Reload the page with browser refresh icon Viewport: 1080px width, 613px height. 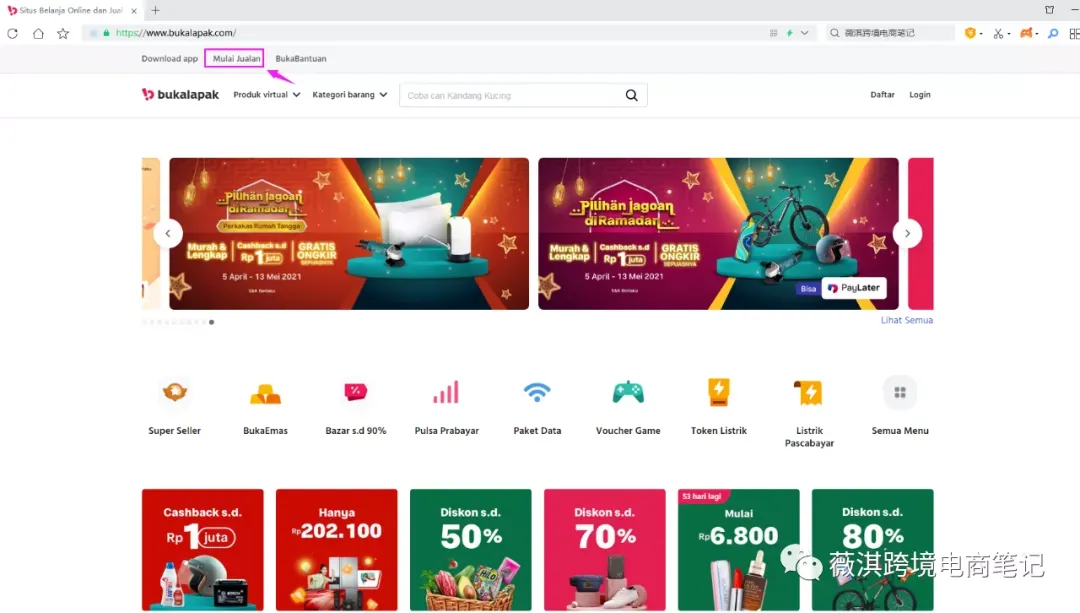click(12, 33)
